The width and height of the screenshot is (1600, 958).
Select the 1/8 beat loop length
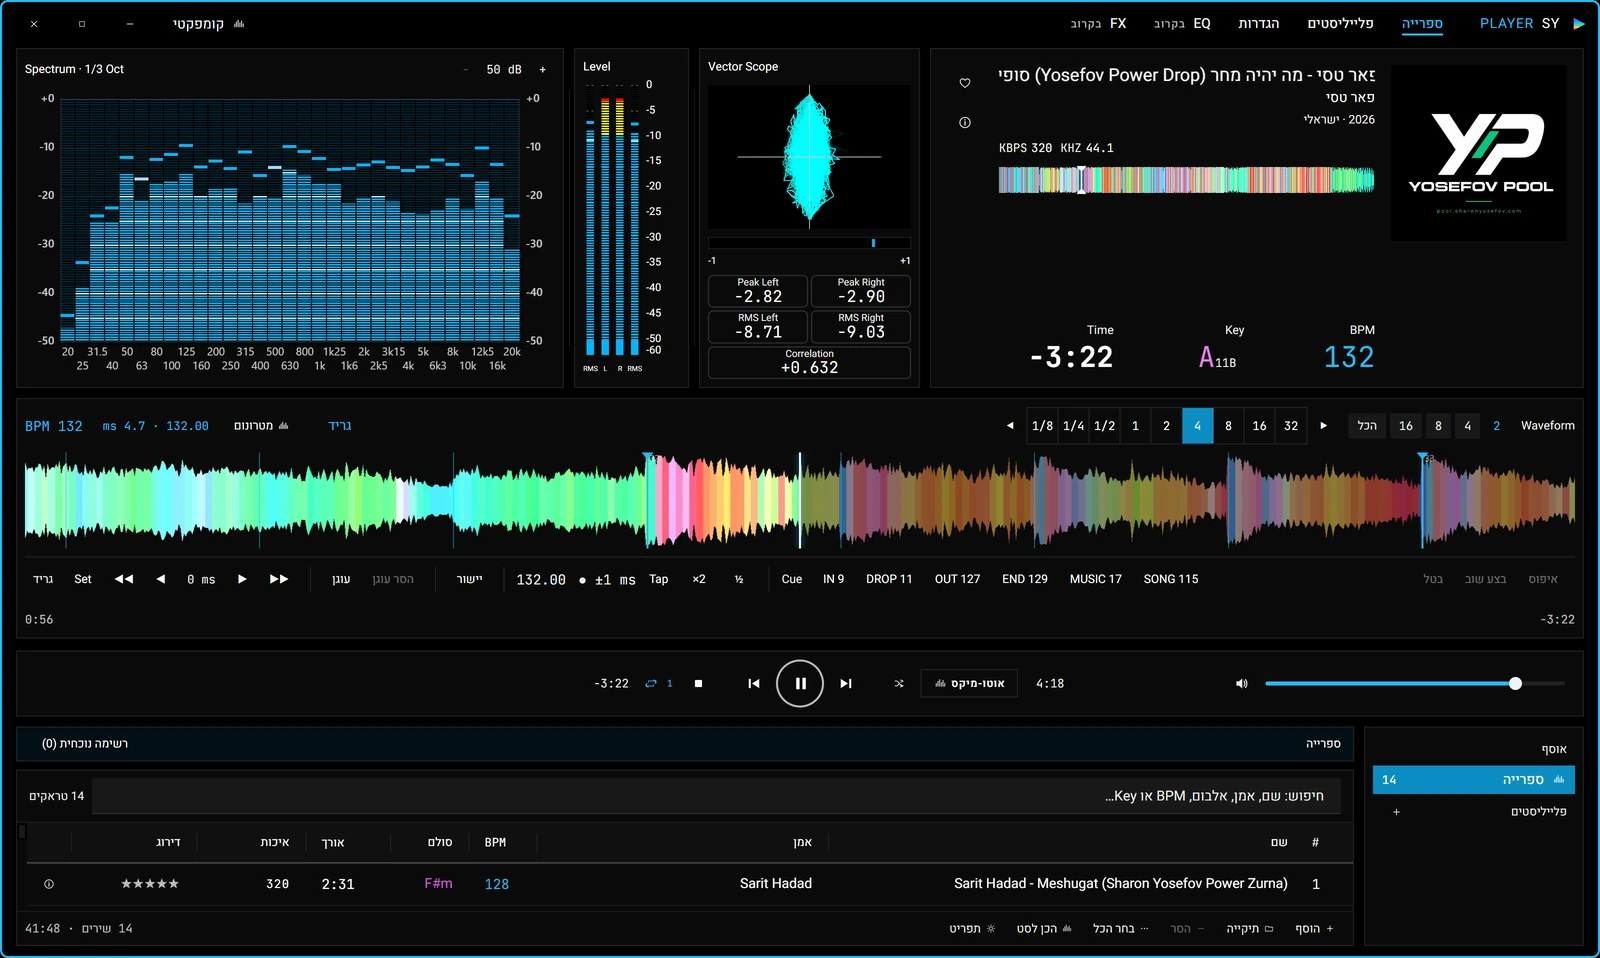(x=1042, y=426)
